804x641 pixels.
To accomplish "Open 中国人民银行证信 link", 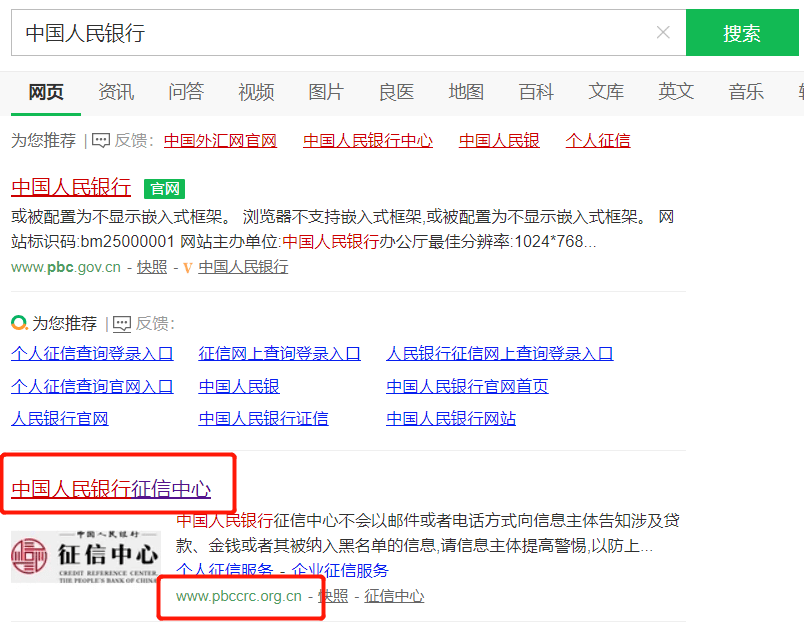I will (x=264, y=419).
